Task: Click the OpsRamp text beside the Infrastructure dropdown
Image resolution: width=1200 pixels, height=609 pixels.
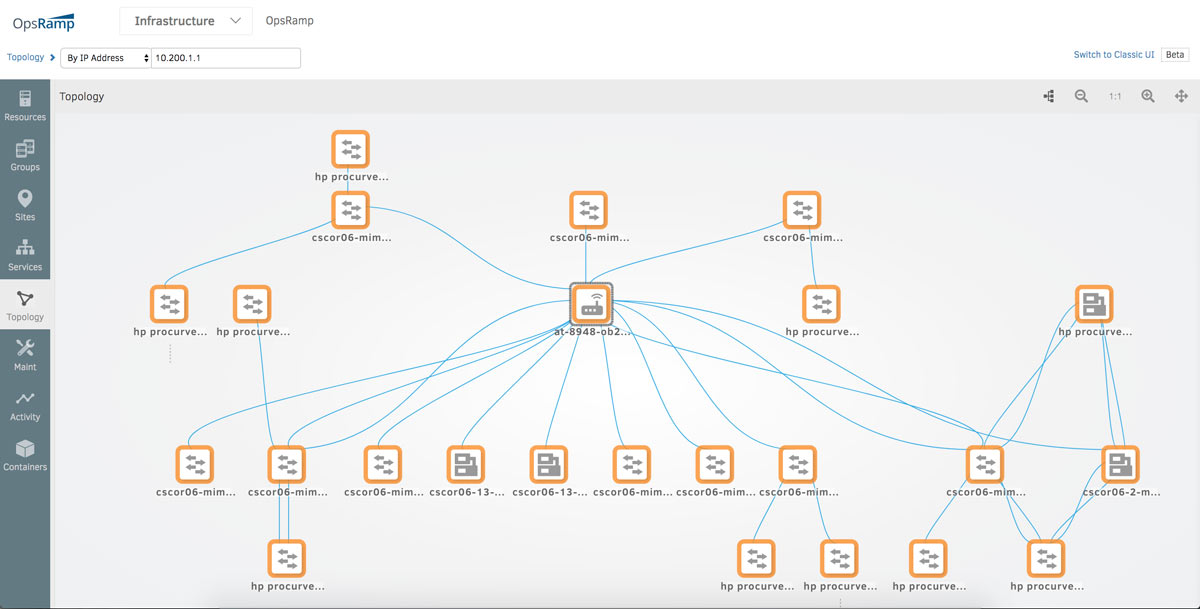Action: click(290, 21)
